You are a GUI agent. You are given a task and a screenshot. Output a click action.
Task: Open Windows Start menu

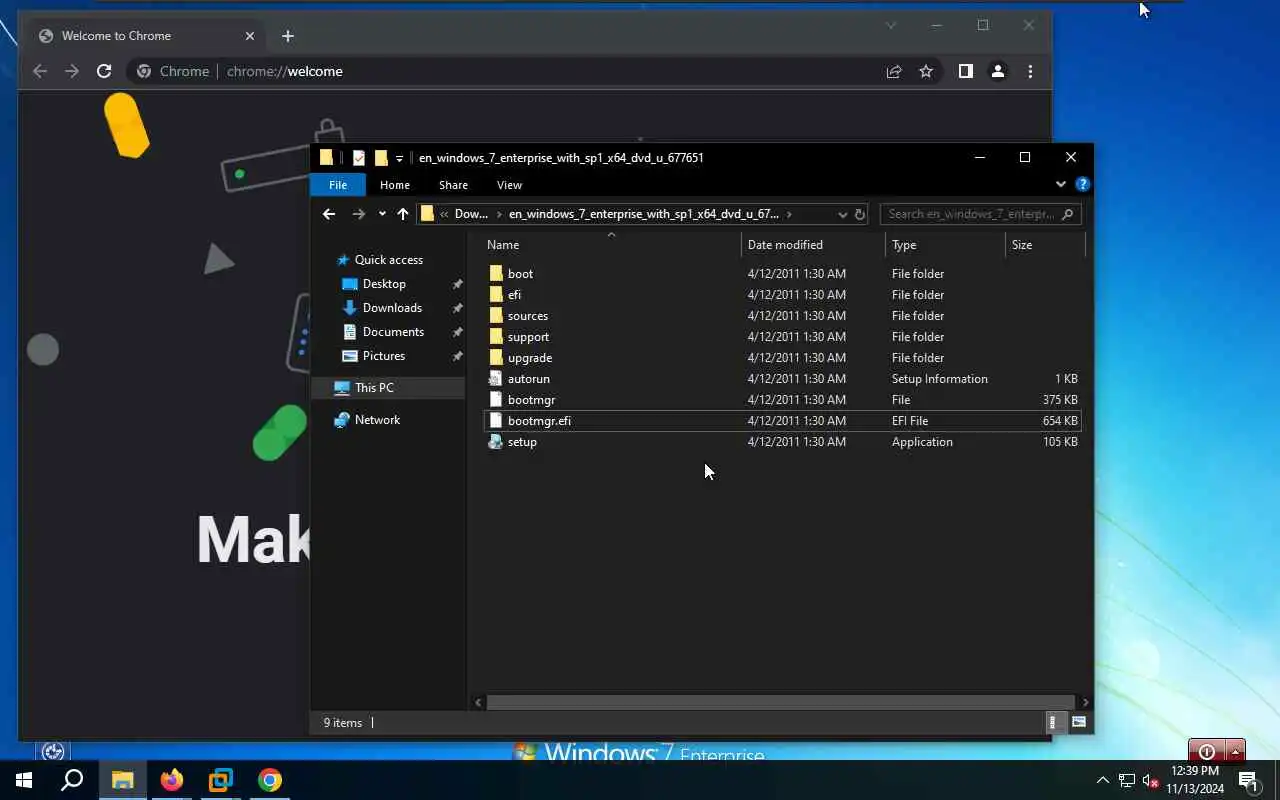pyautogui.click(x=24, y=780)
